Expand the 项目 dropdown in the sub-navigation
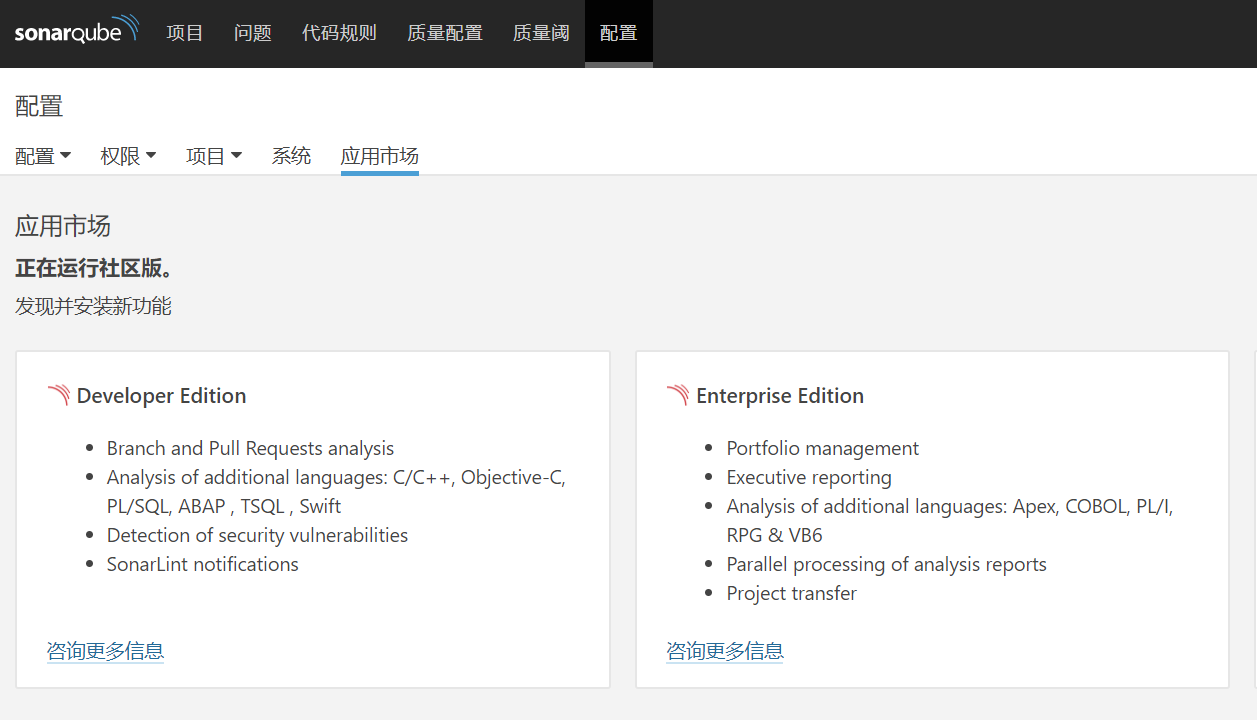 point(214,156)
